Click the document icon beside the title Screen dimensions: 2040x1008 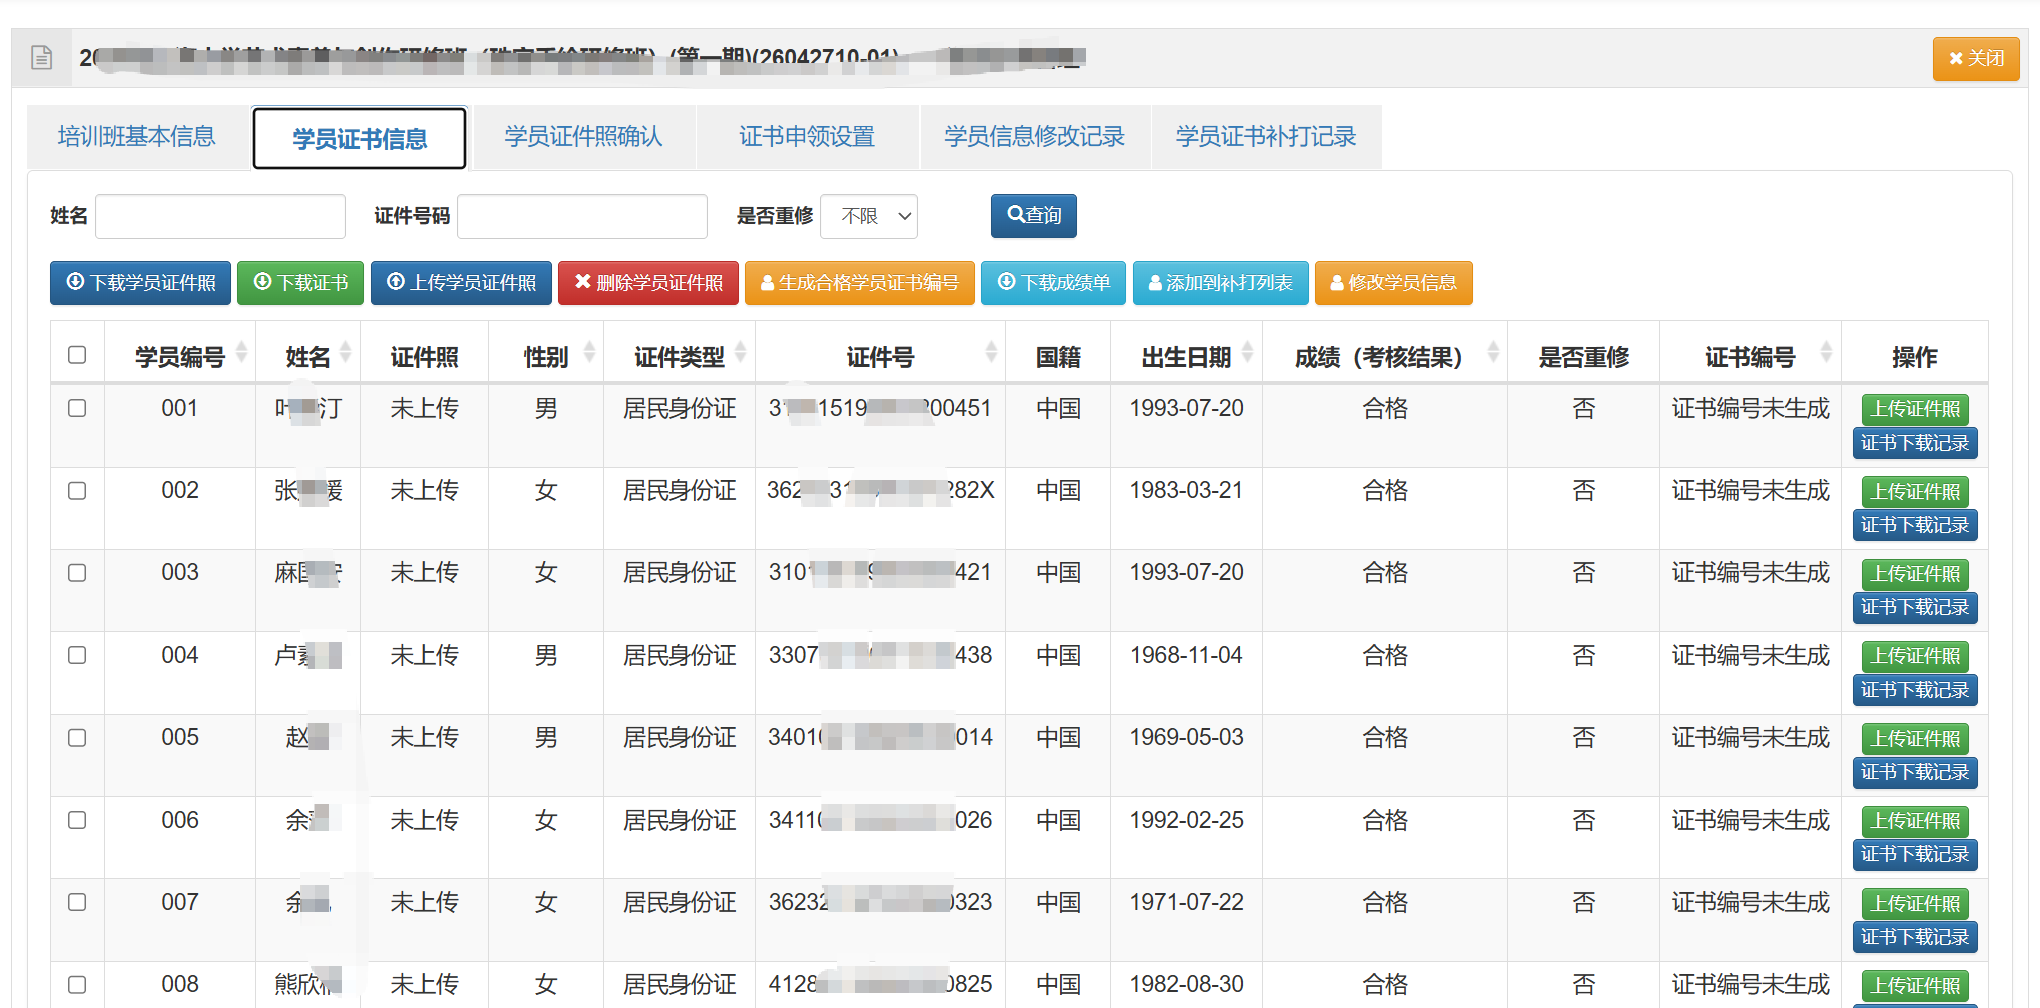[x=41, y=58]
